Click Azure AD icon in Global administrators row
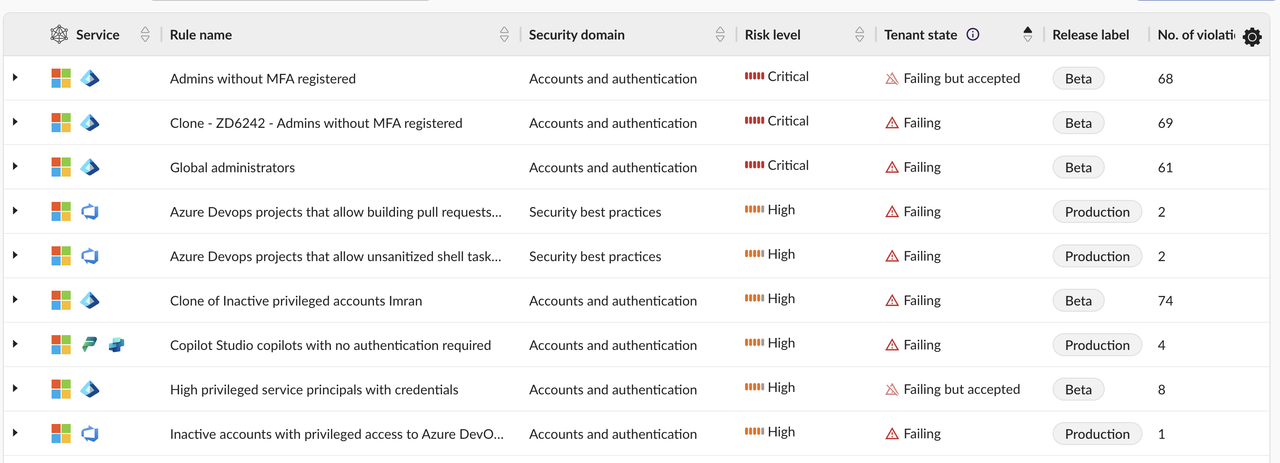 pos(90,167)
